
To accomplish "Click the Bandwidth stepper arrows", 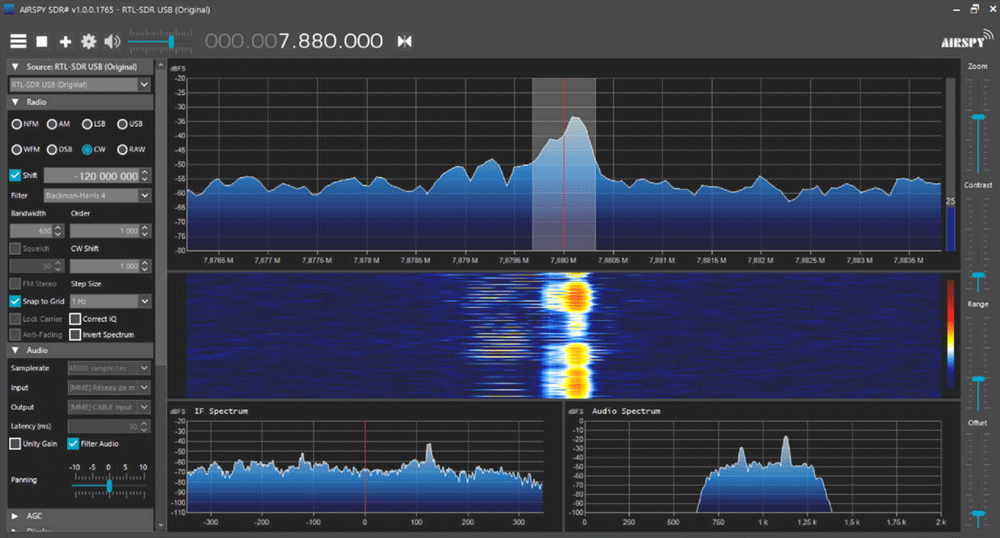I will (59, 231).
